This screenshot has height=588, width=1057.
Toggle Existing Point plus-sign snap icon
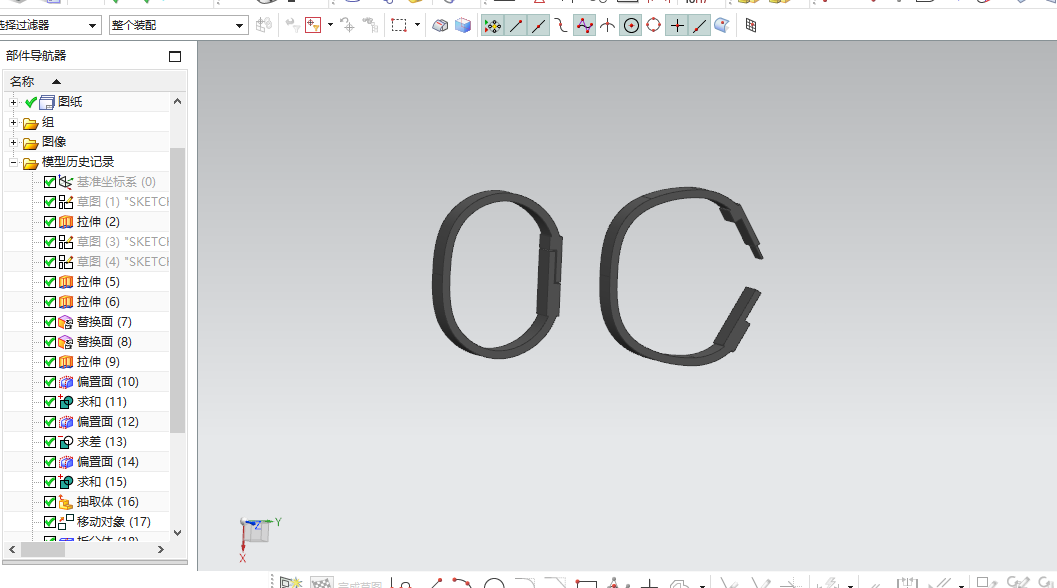point(677,26)
